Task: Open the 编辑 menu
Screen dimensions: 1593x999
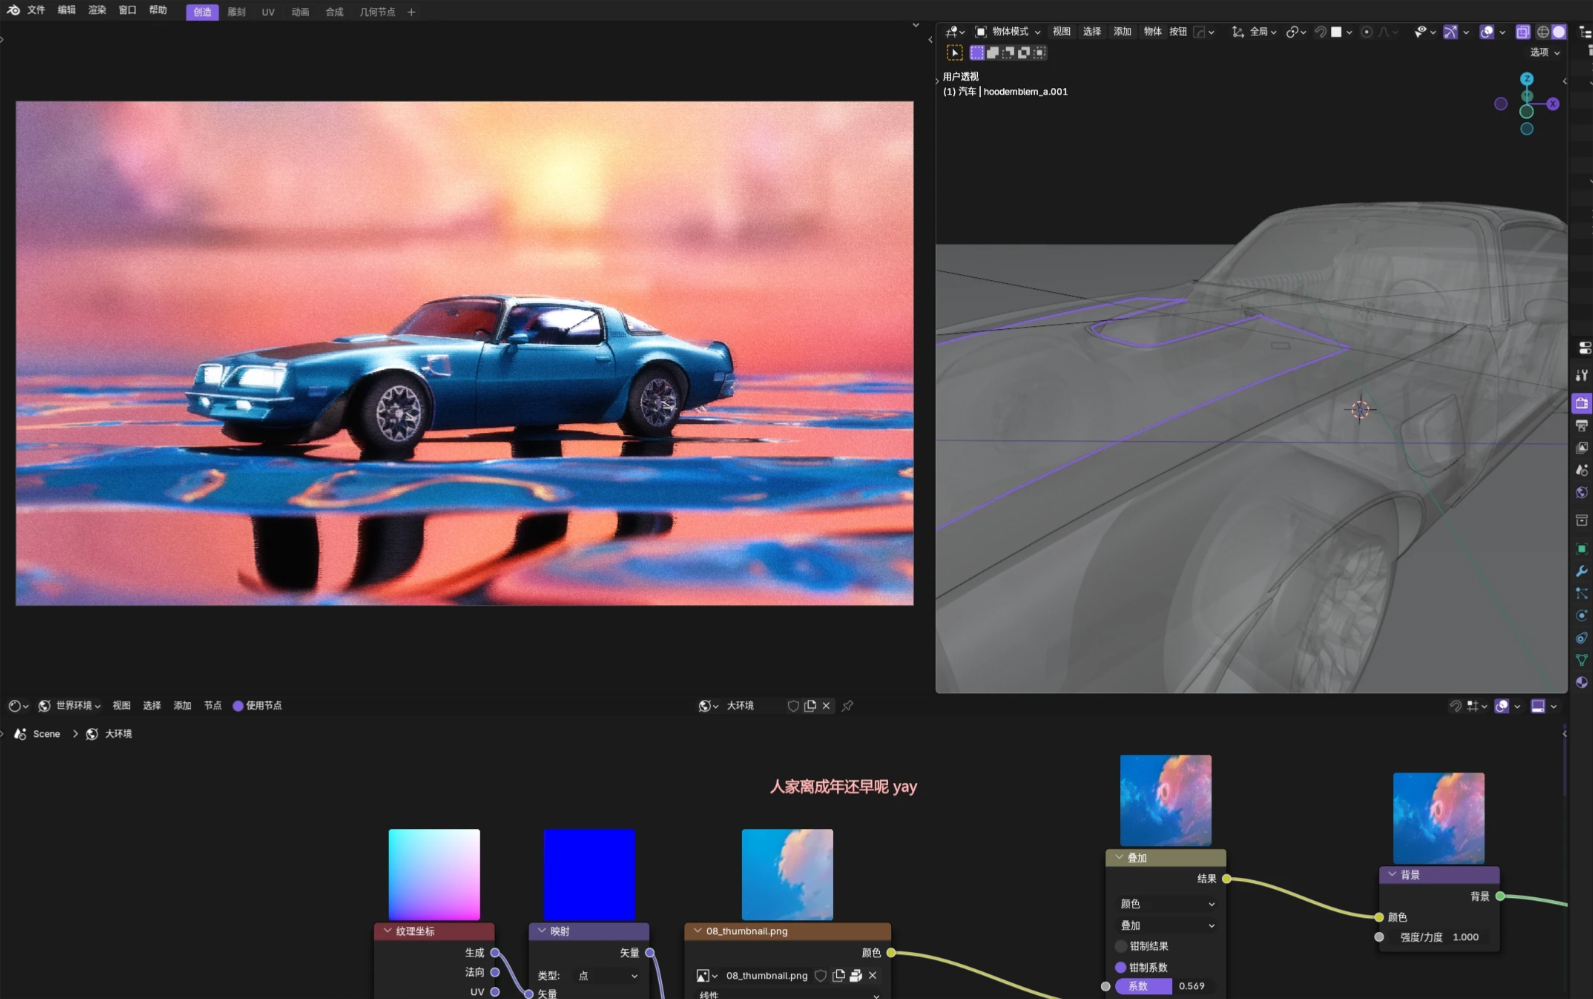Action: point(67,10)
